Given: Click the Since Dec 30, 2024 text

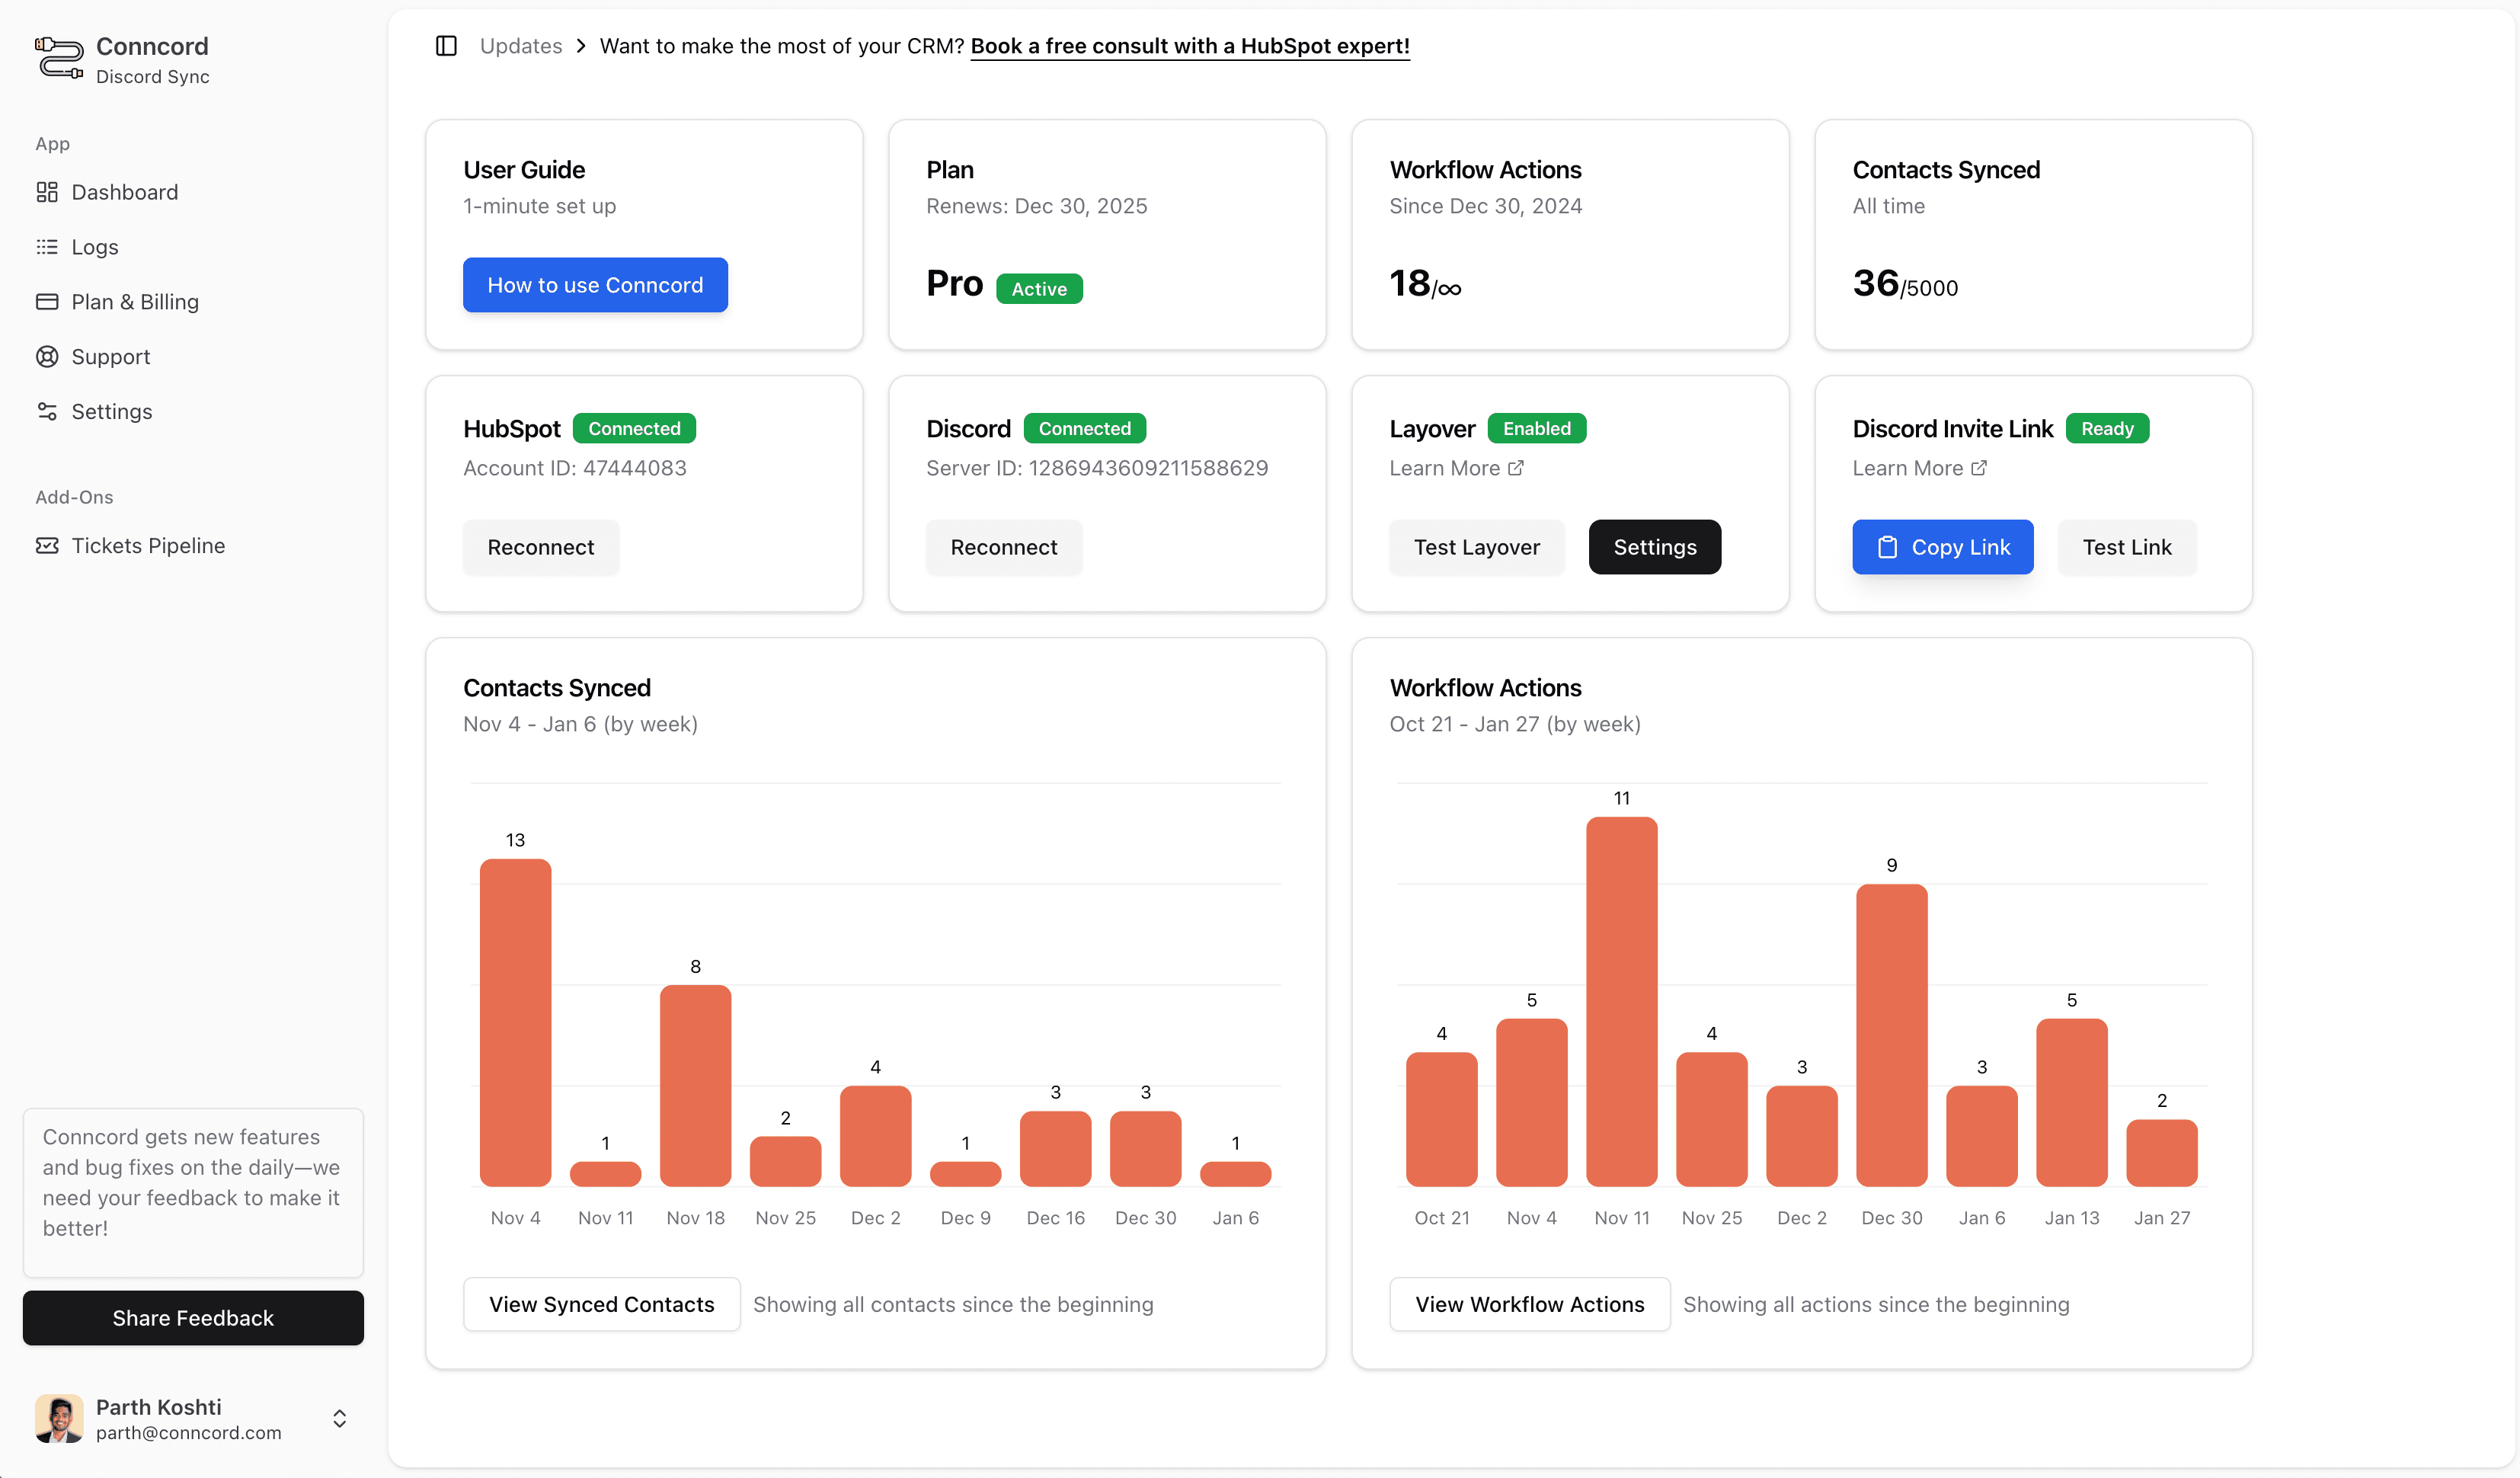Looking at the screenshot, I should point(1486,206).
